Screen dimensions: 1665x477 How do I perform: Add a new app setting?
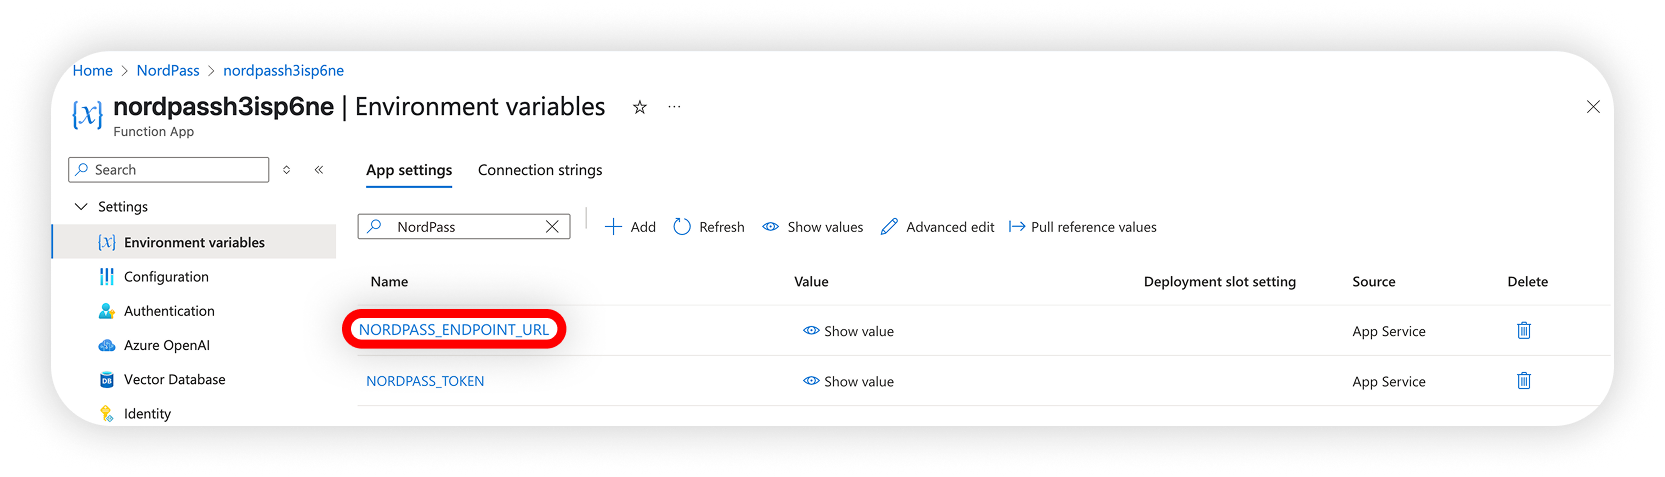point(630,227)
